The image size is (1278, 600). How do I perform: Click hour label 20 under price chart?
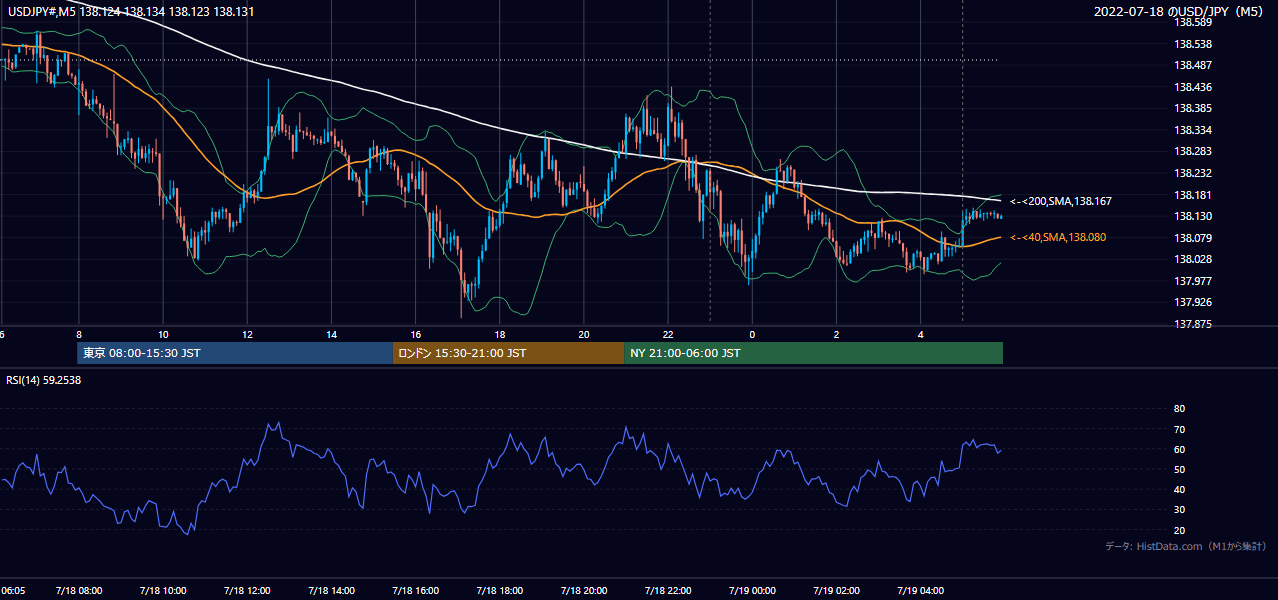click(584, 334)
